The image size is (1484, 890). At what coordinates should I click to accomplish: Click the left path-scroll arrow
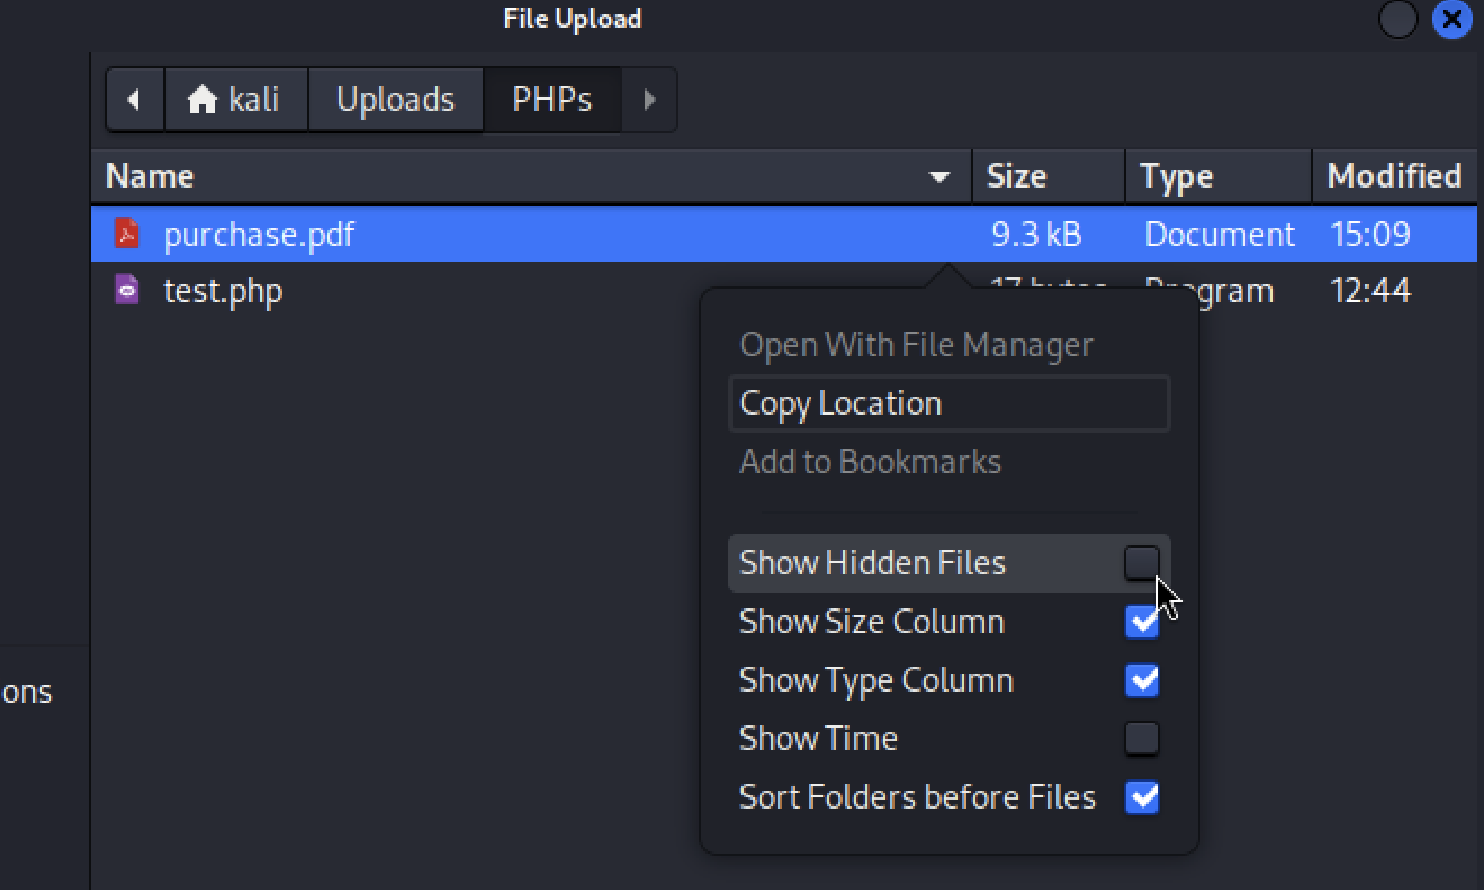tap(134, 100)
